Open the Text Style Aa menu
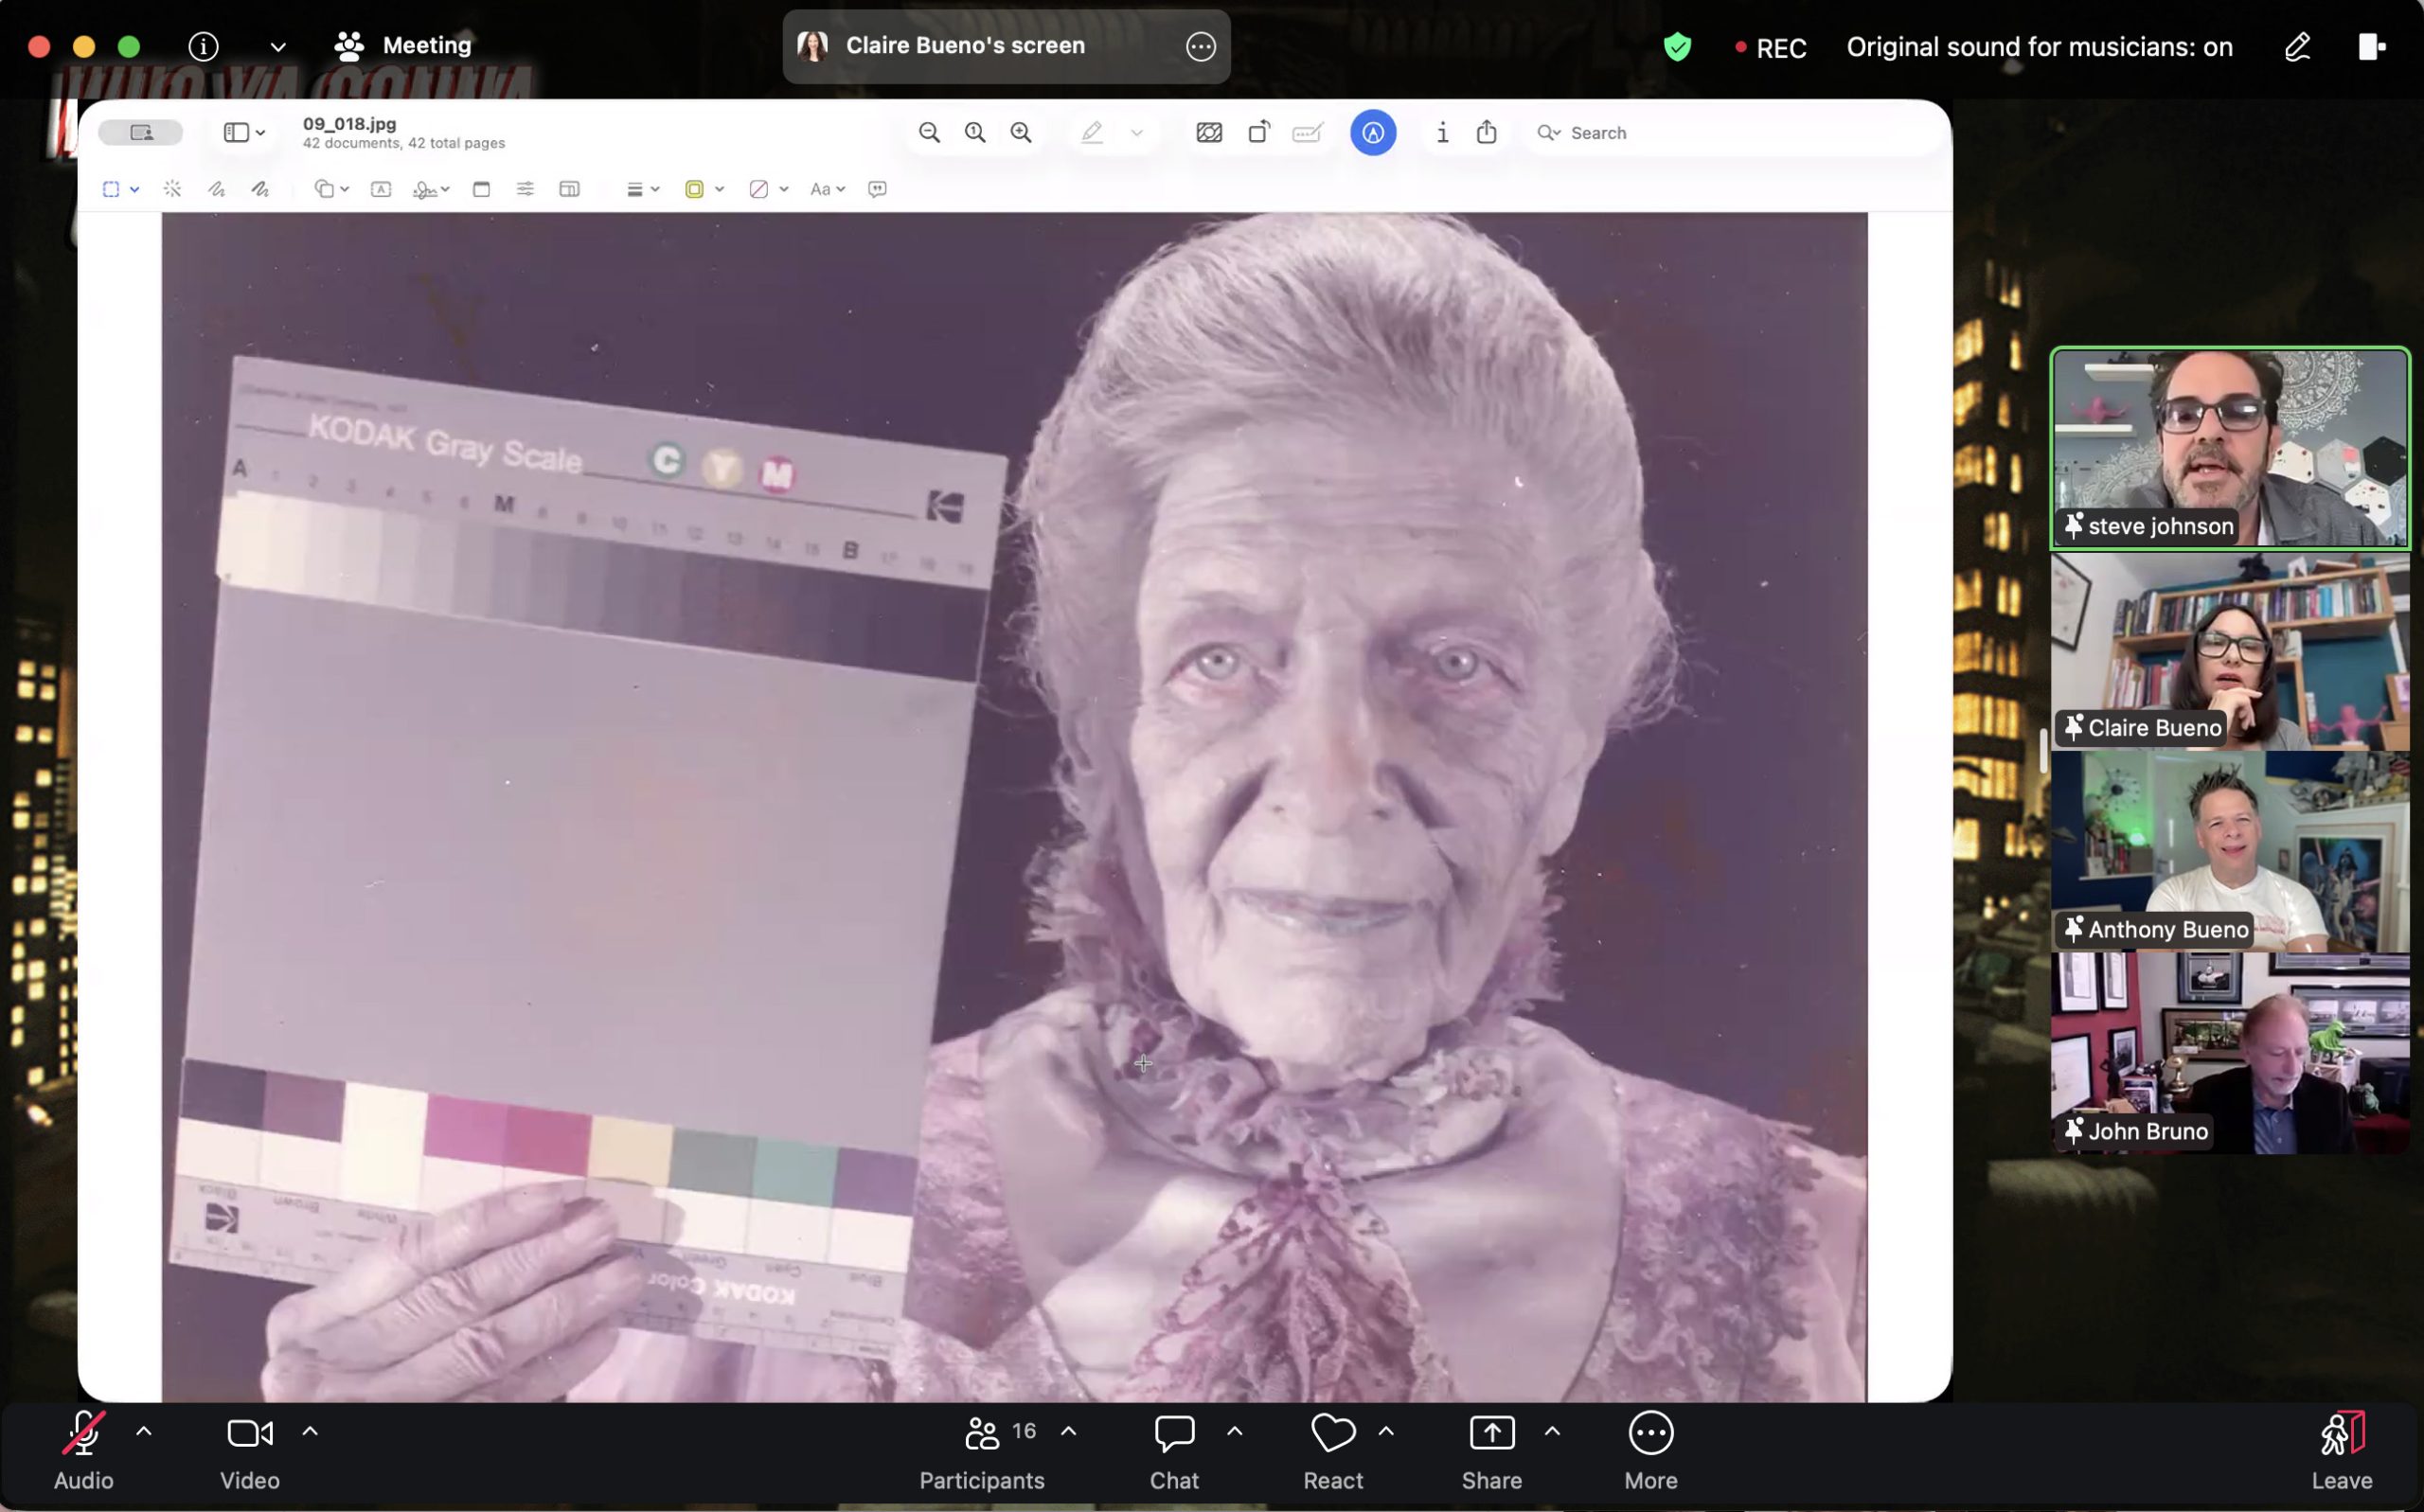2424x1512 pixels. pyautogui.click(x=827, y=189)
